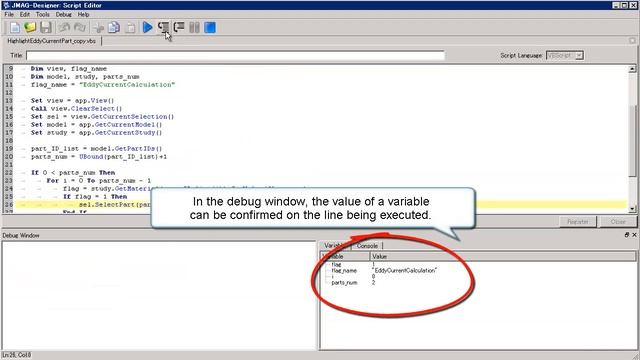Click line 22 If 0 < parts_num Then

pos(73,173)
